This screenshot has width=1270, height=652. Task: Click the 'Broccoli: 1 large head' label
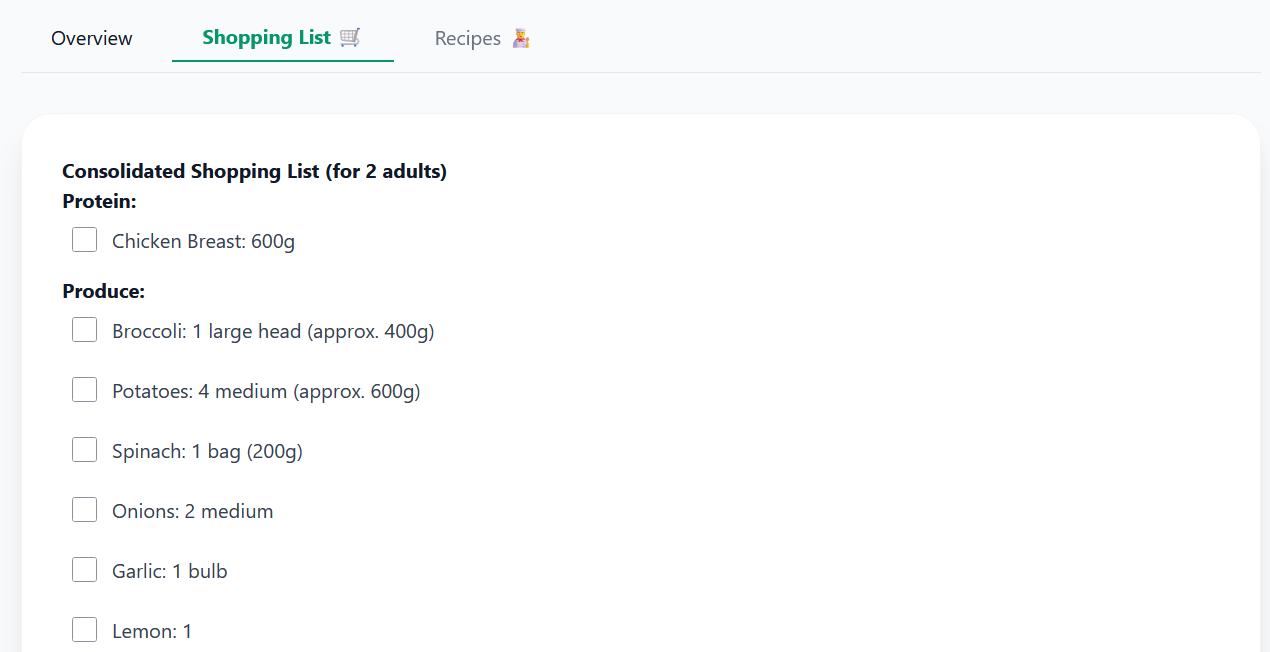[273, 331]
